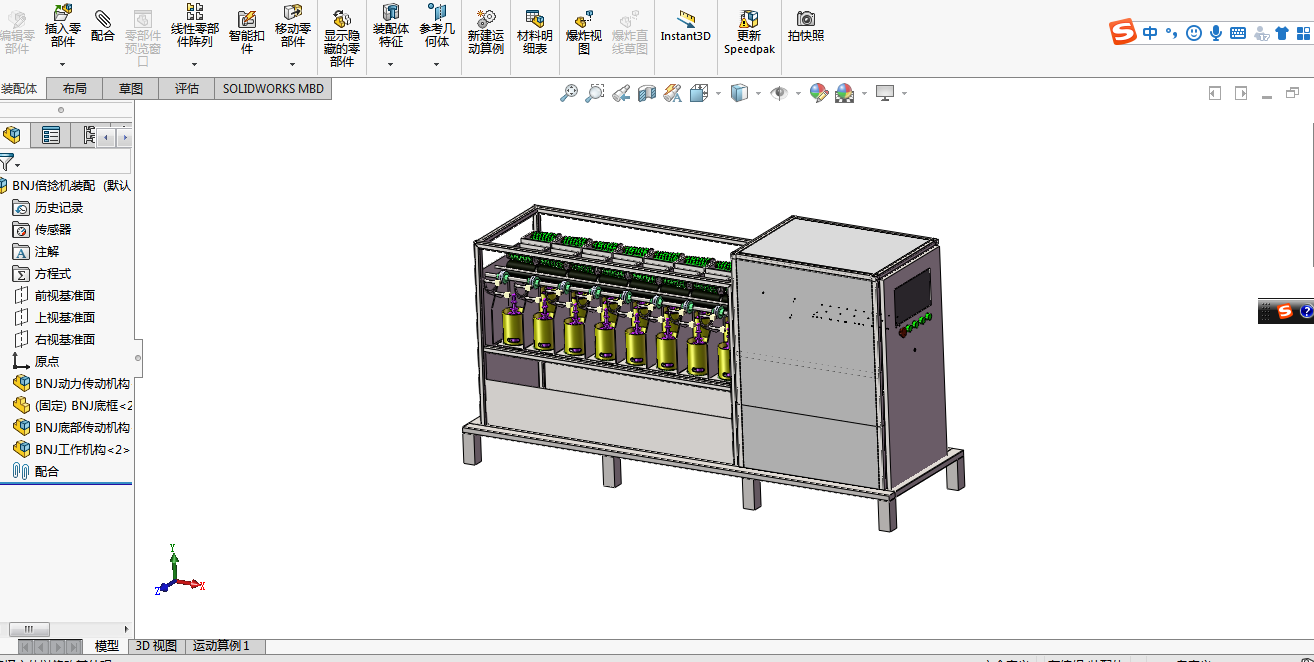Click the Edit Appearance color ball icon
The image size is (1314, 662).
point(818,93)
